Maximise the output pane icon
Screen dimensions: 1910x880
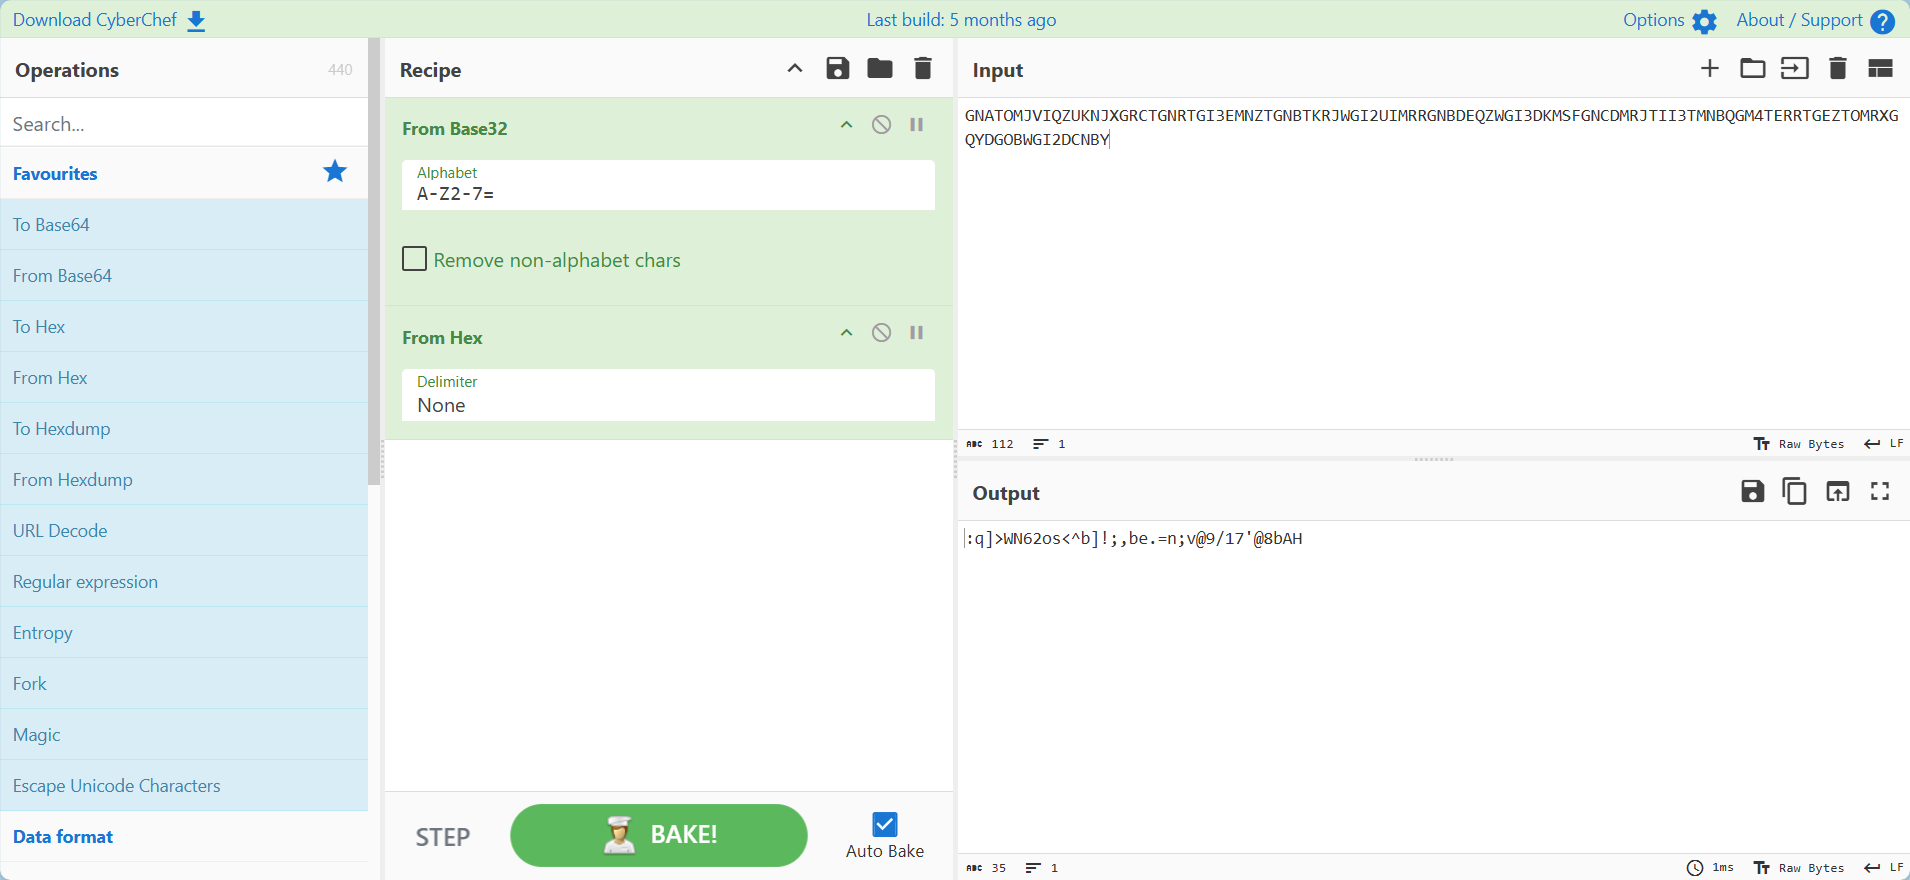click(1880, 491)
